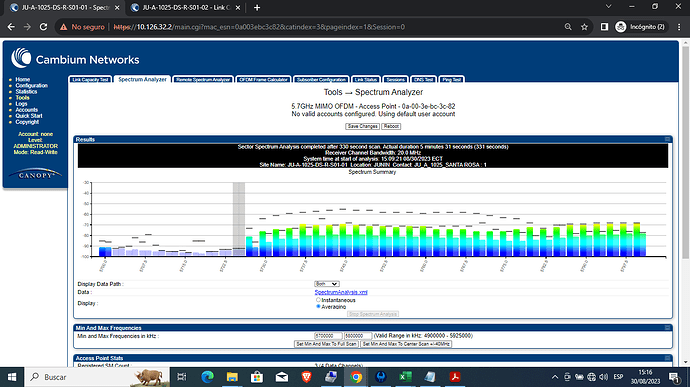Open the SpectrumAnalysis.xml data link
This screenshot has width=690, height=387.
pyautogui.click(x=341, y=292)
